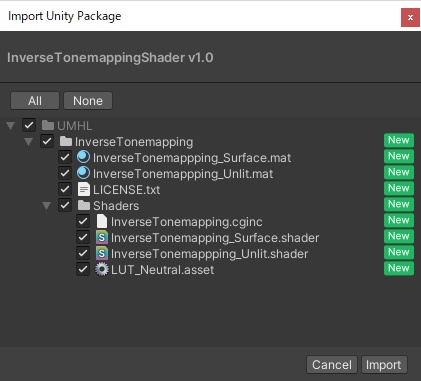Select the UMHL folder name

pyautogui.click(x=75, y=126)
